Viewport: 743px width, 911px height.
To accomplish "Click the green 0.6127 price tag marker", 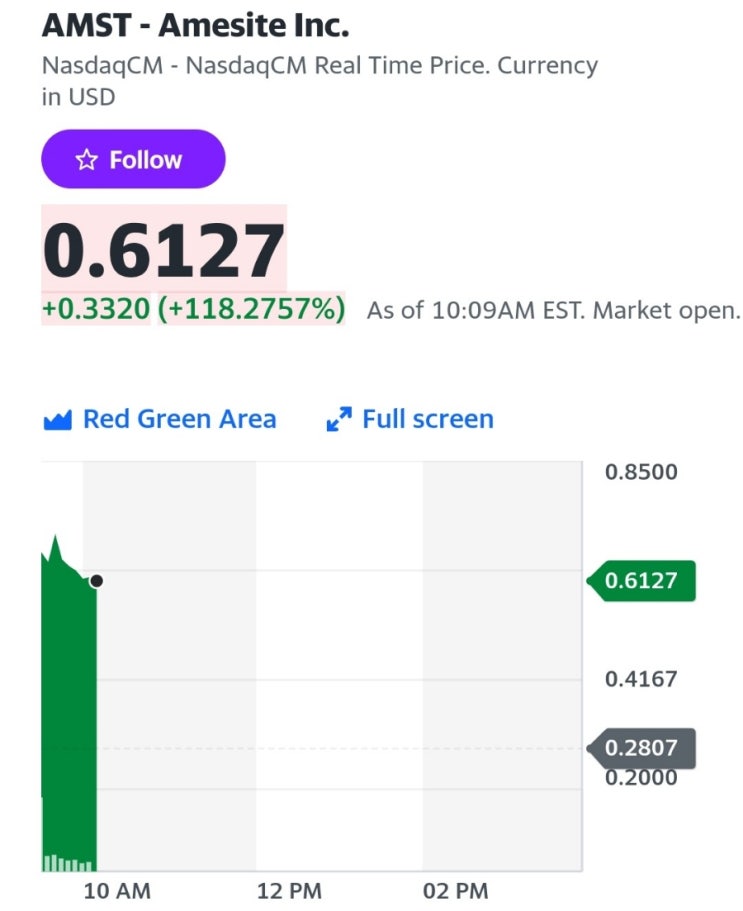I will (641, 580).
